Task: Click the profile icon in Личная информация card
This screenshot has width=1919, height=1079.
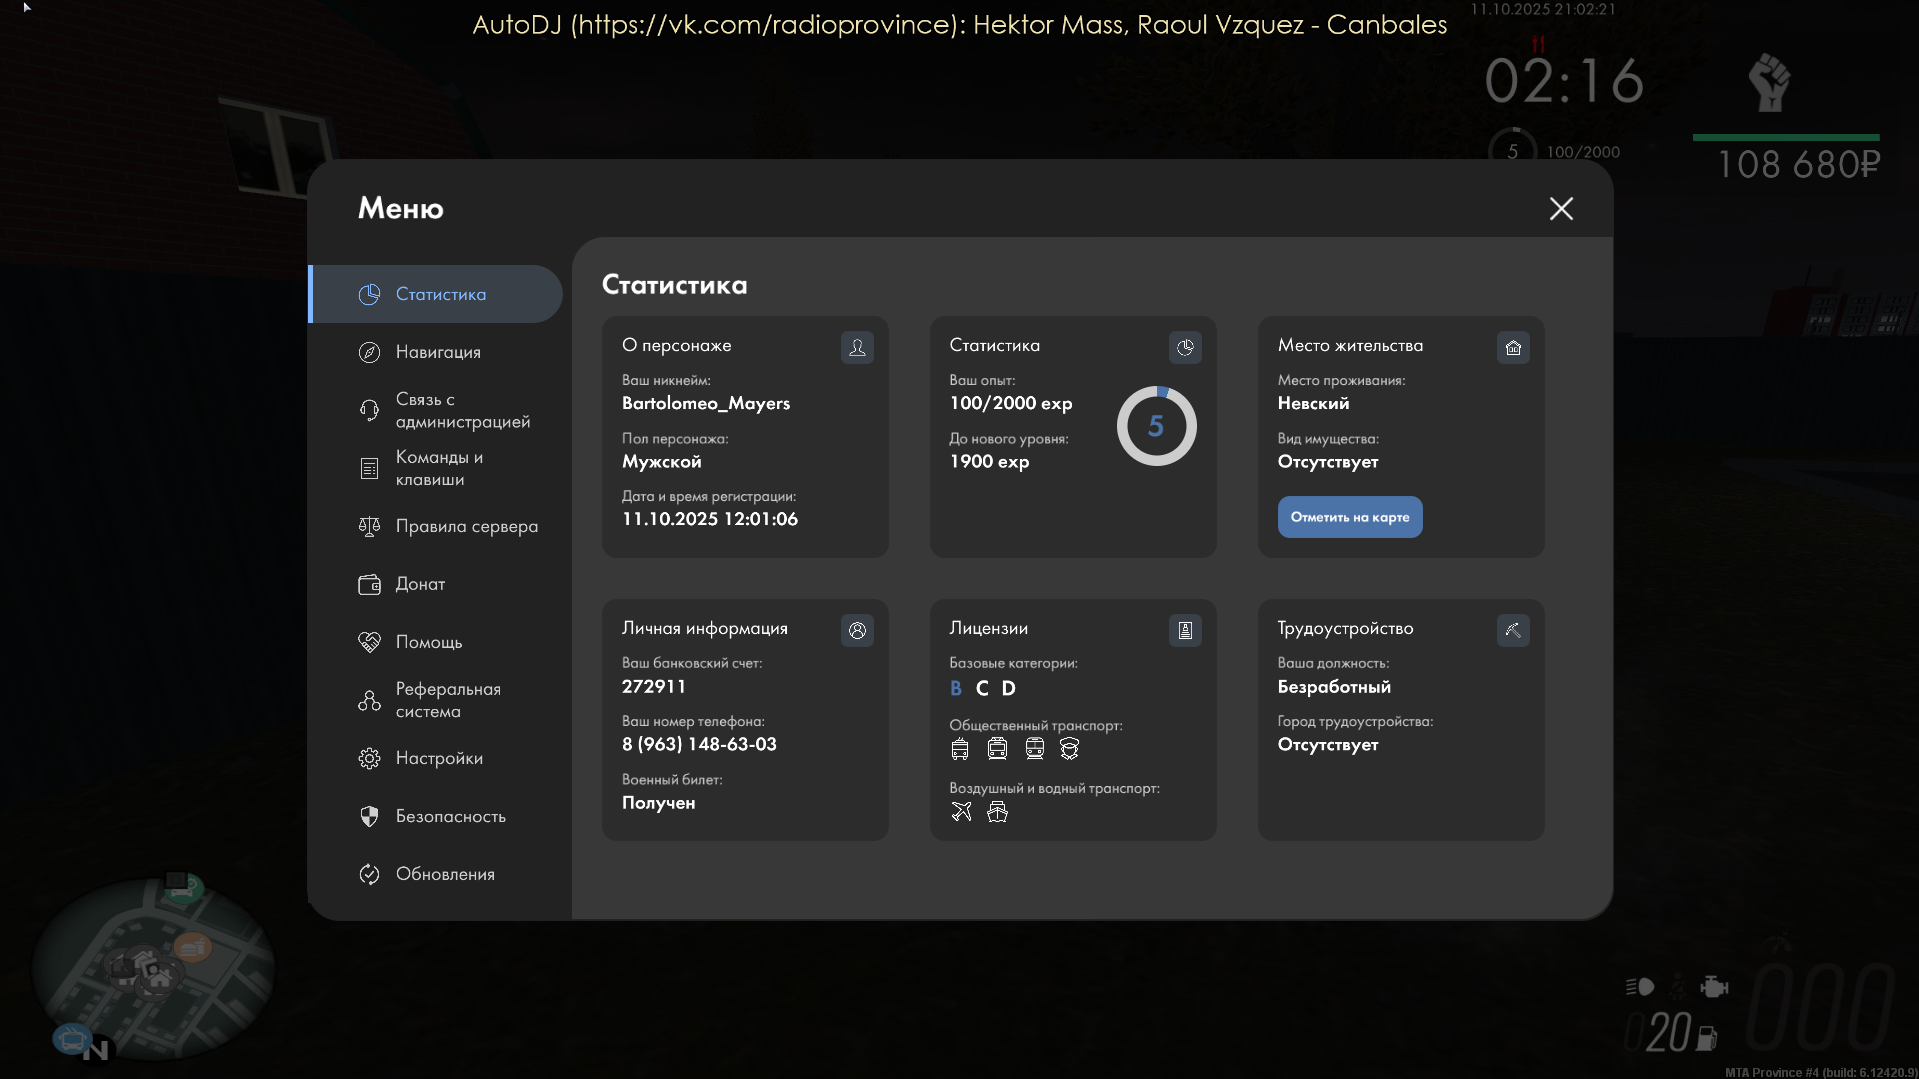Action: point(857,630)
